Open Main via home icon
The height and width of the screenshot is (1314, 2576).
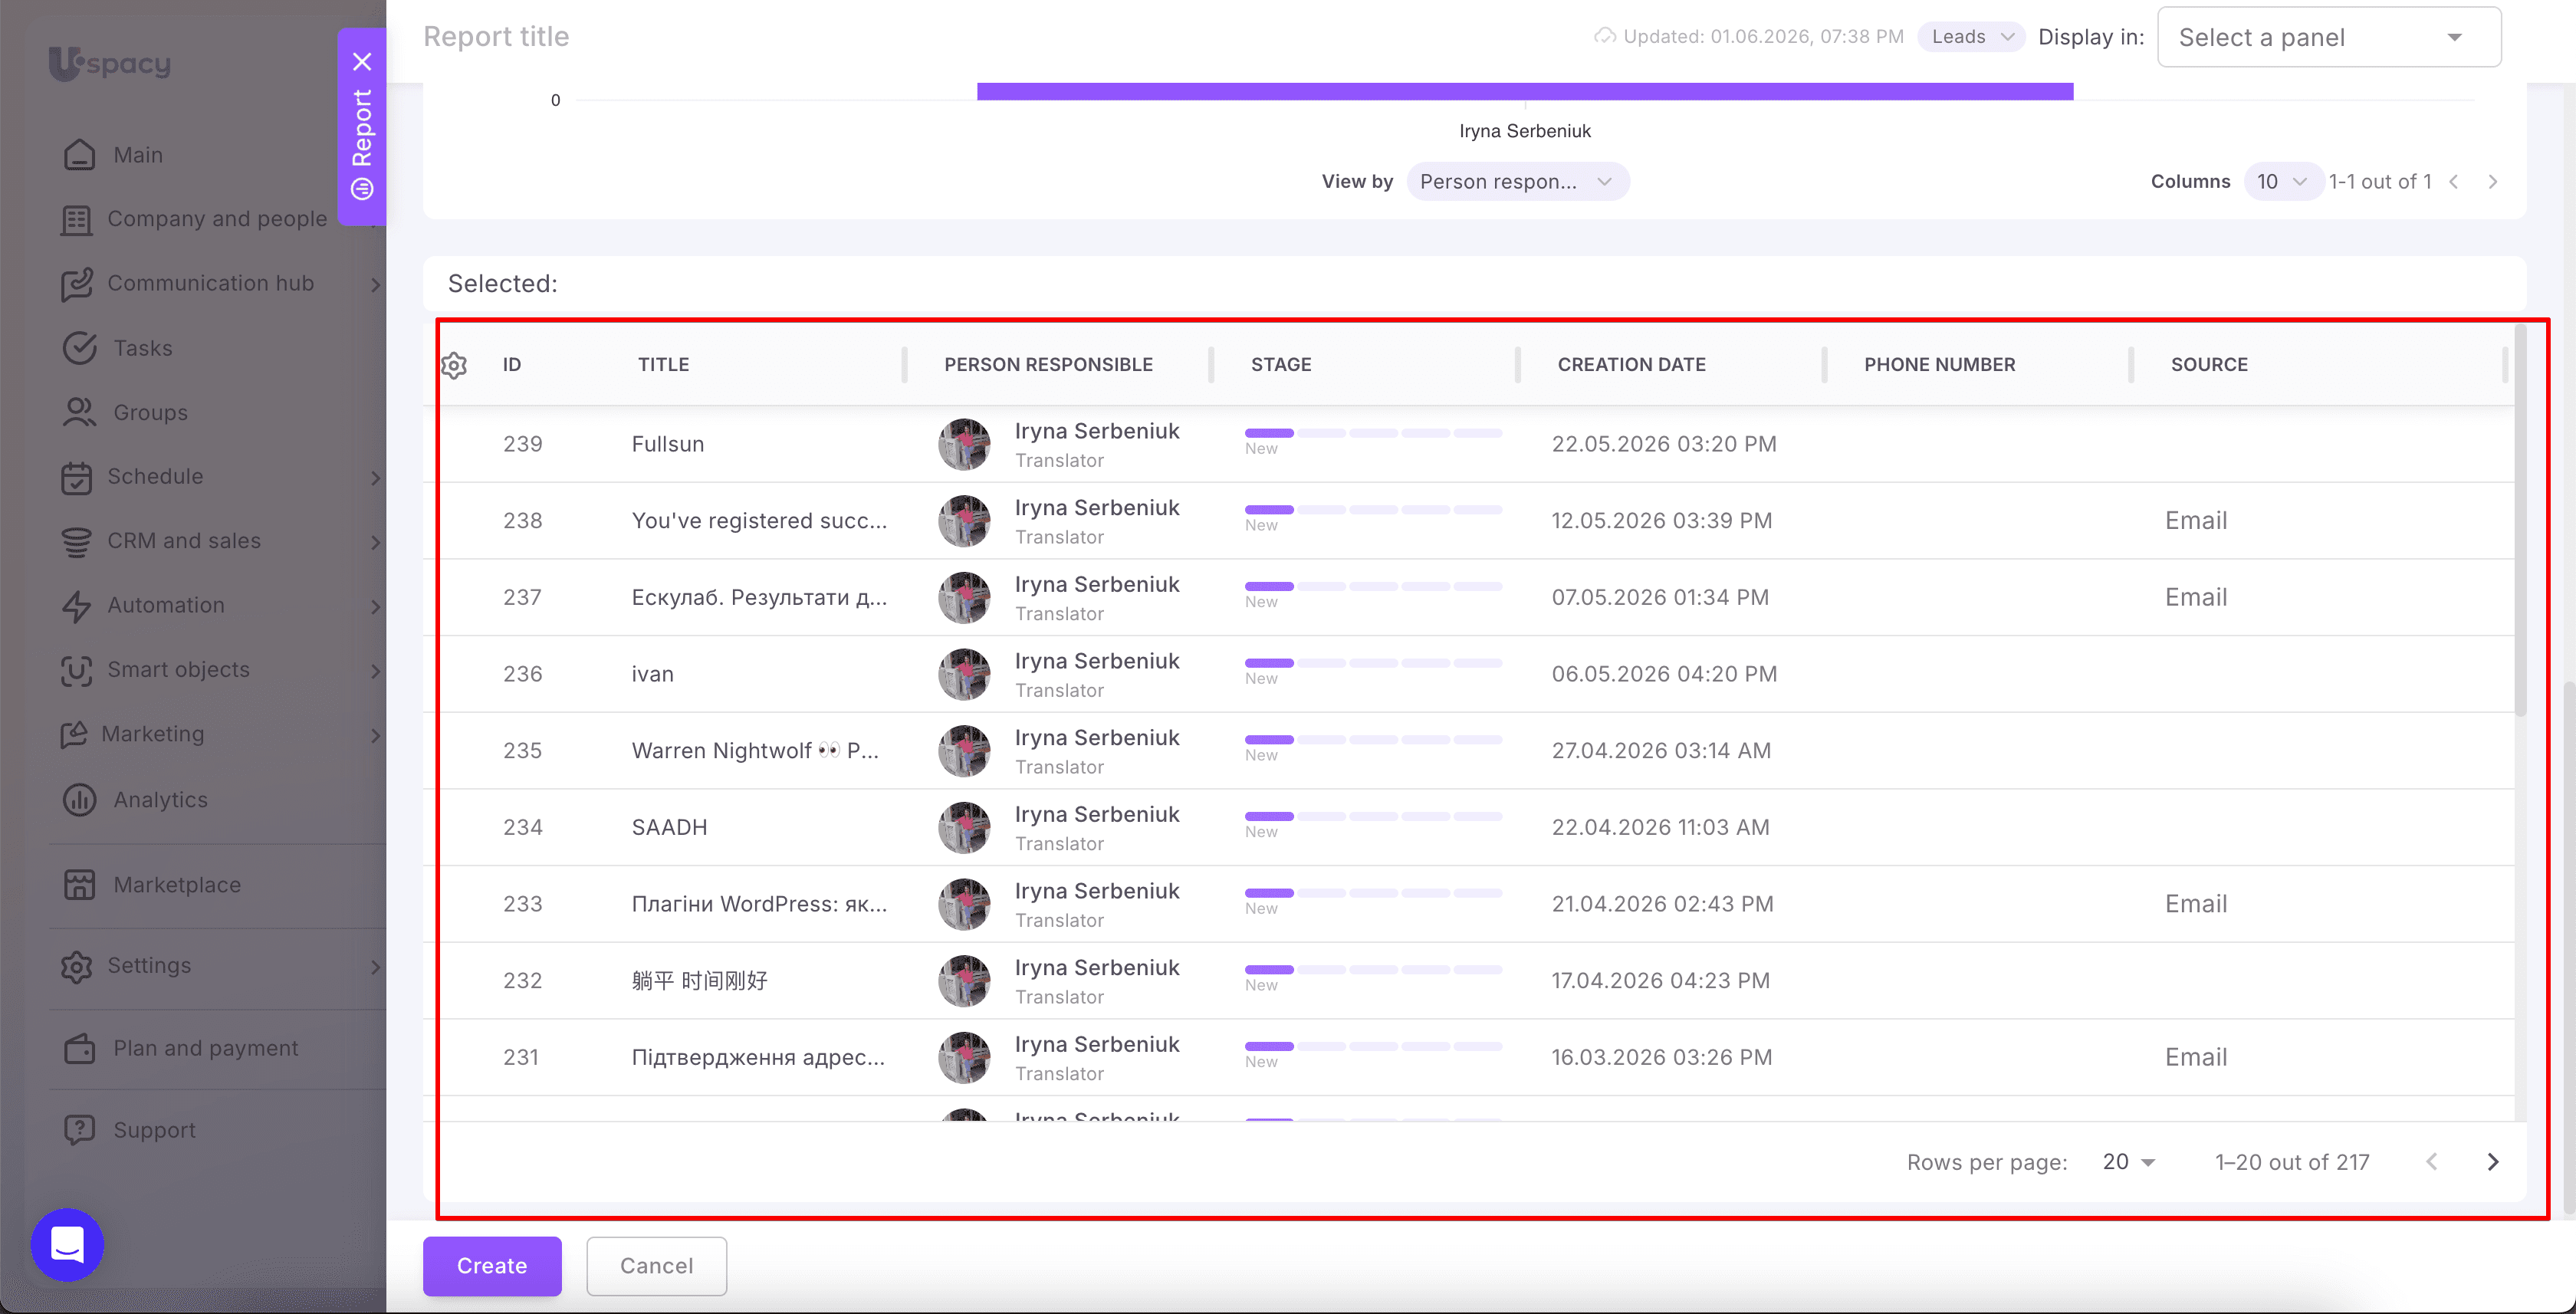[x=79, y=155]
